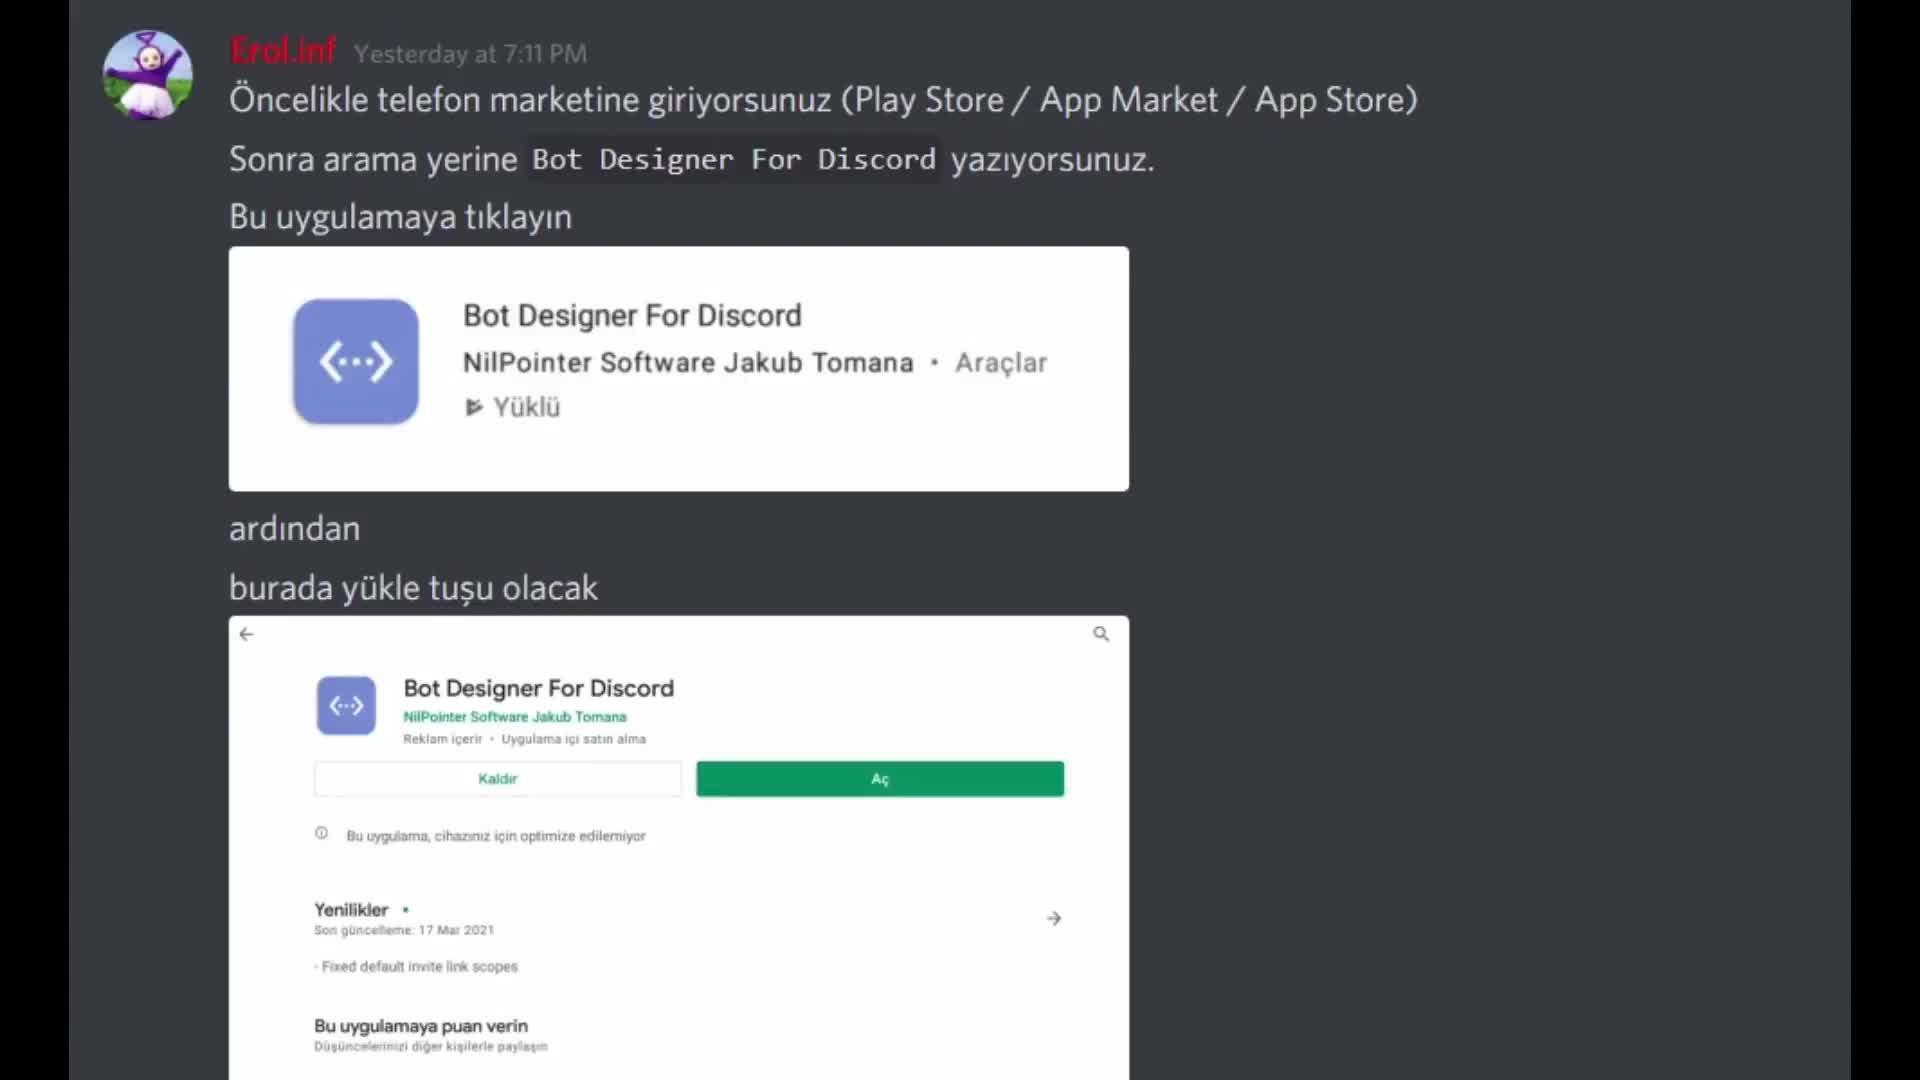Click the 'Reklam içerir' label
This screenshot has width=1920, height=1080.
click(442, 739)
